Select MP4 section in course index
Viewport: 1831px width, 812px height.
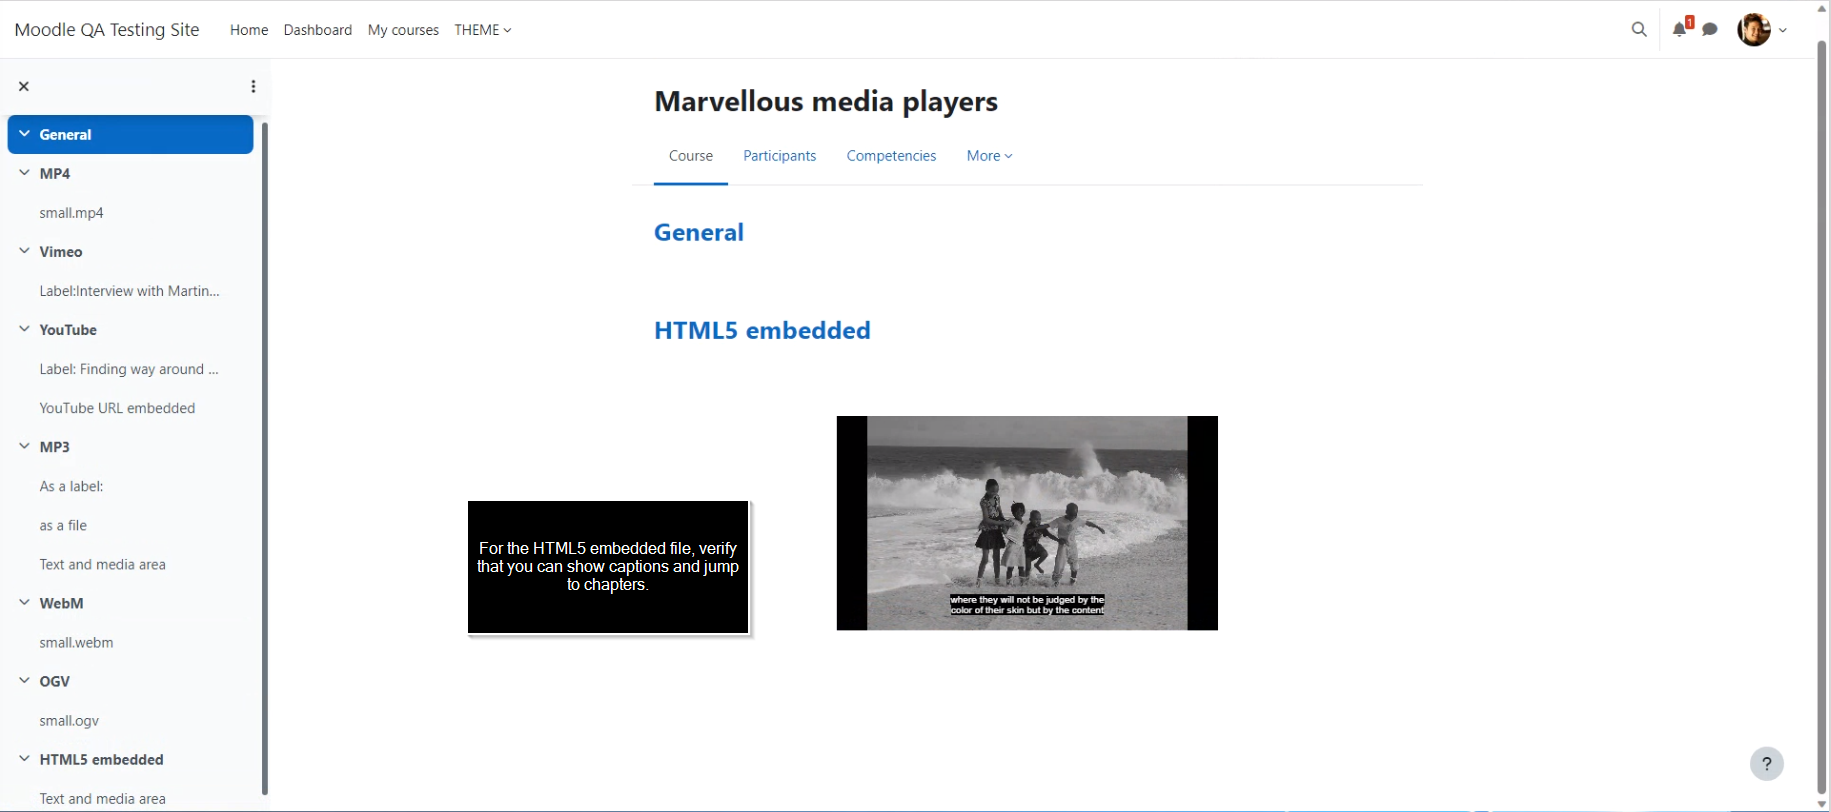point(55,173)
